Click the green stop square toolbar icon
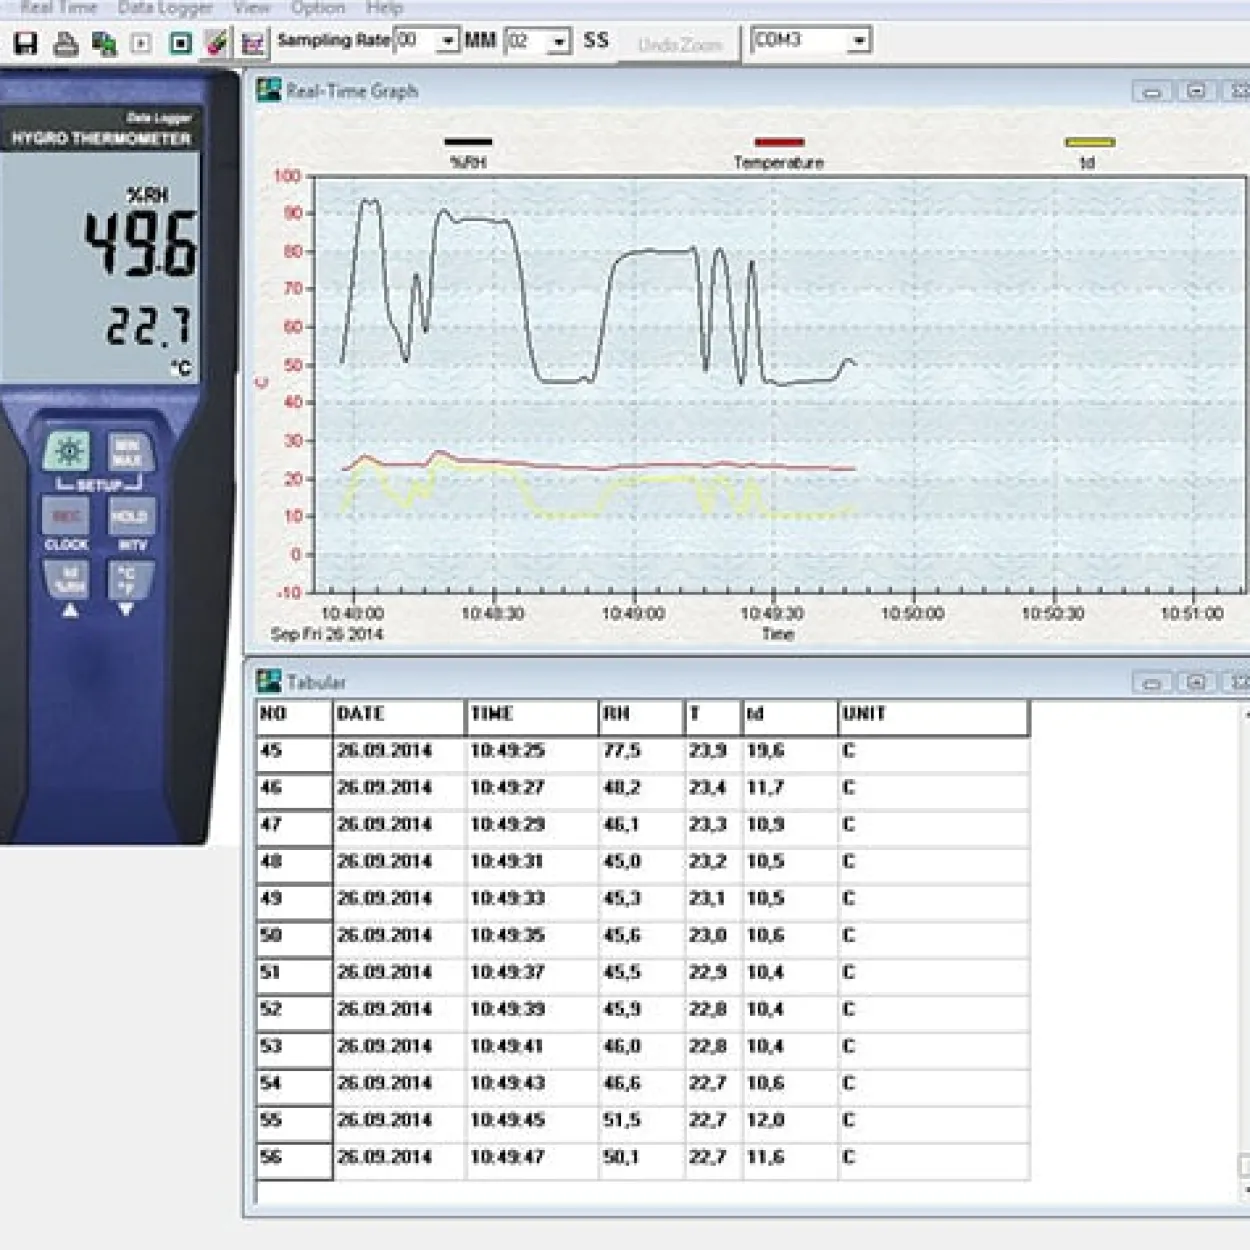This screenshot has width=1250, height=1250. click(x=180, y=43)
